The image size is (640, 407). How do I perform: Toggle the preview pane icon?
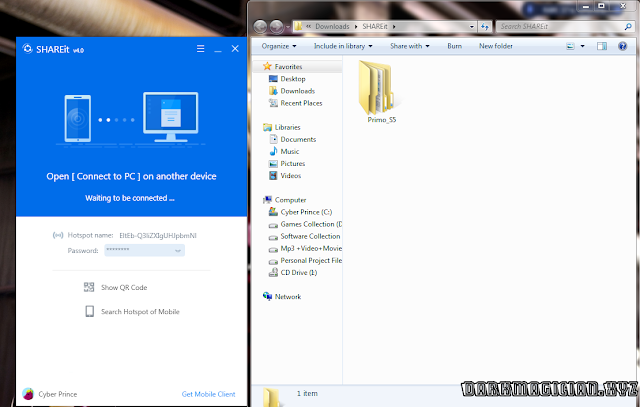pyautogui.click(x=602, y=46)
